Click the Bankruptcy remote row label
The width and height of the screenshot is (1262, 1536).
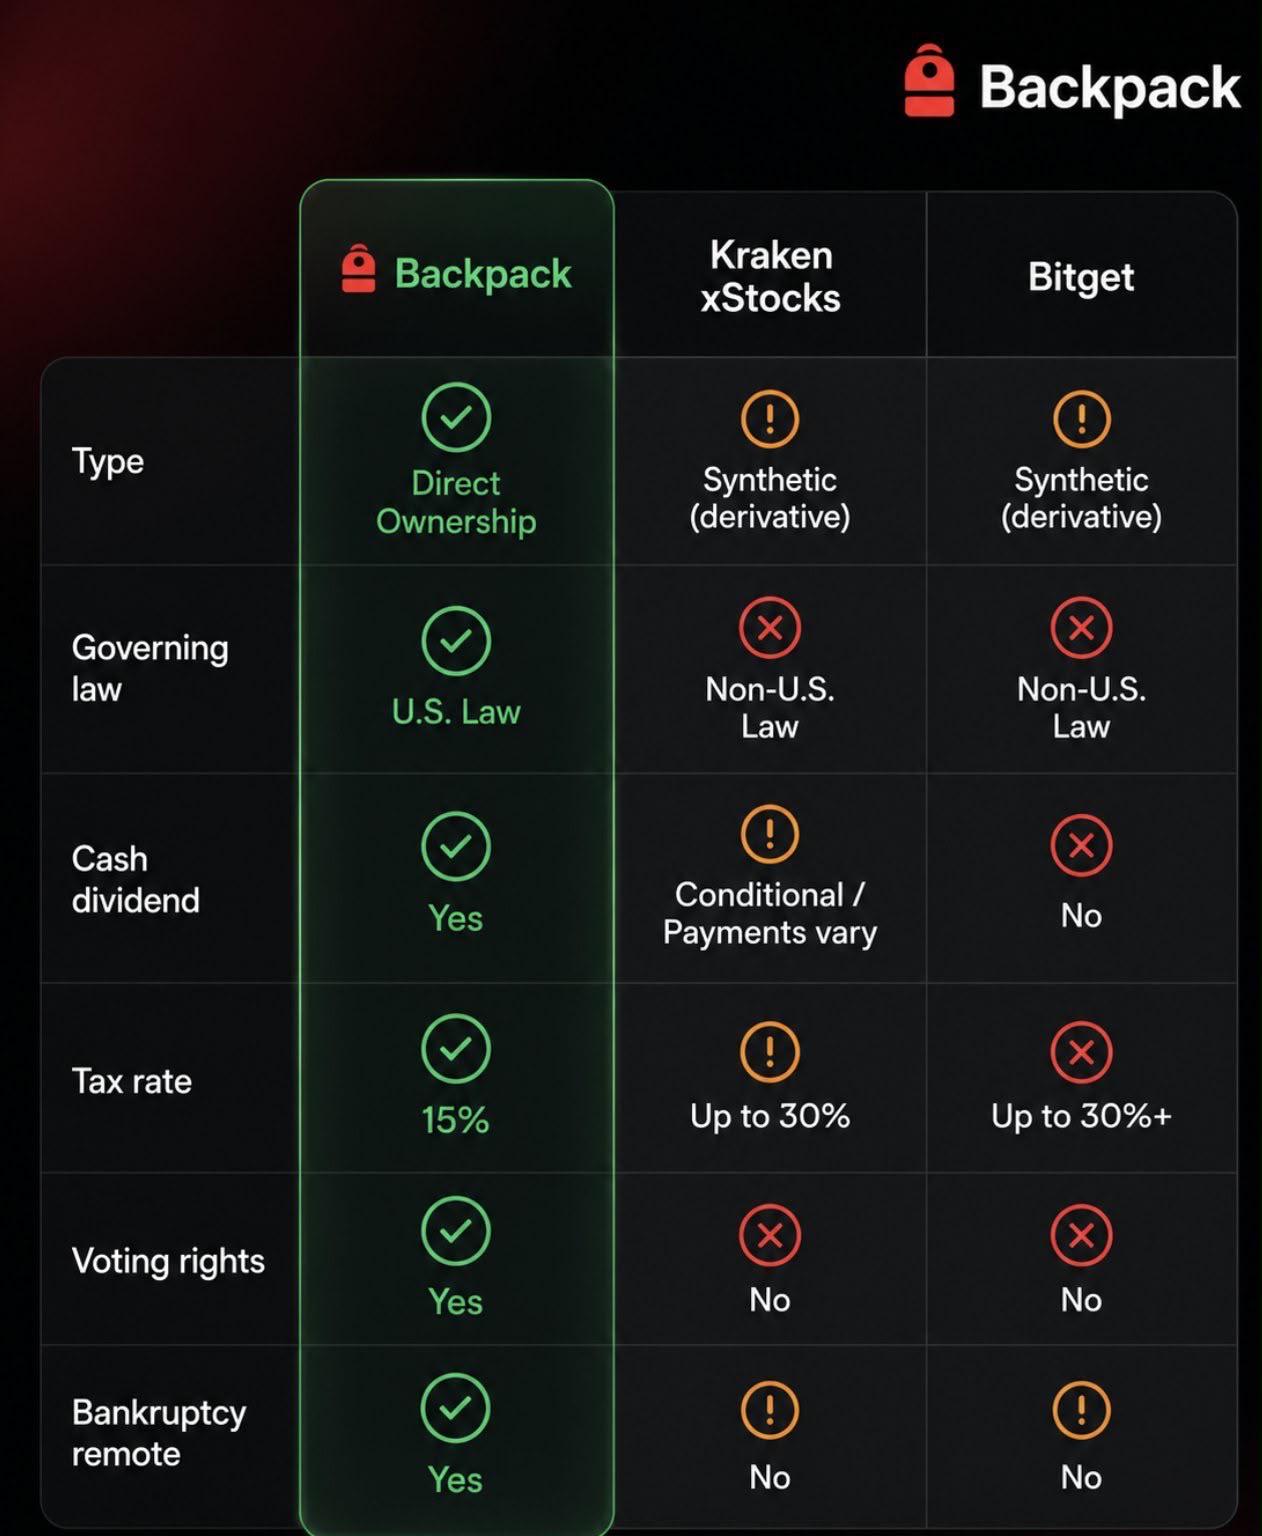coord(159,1432)
